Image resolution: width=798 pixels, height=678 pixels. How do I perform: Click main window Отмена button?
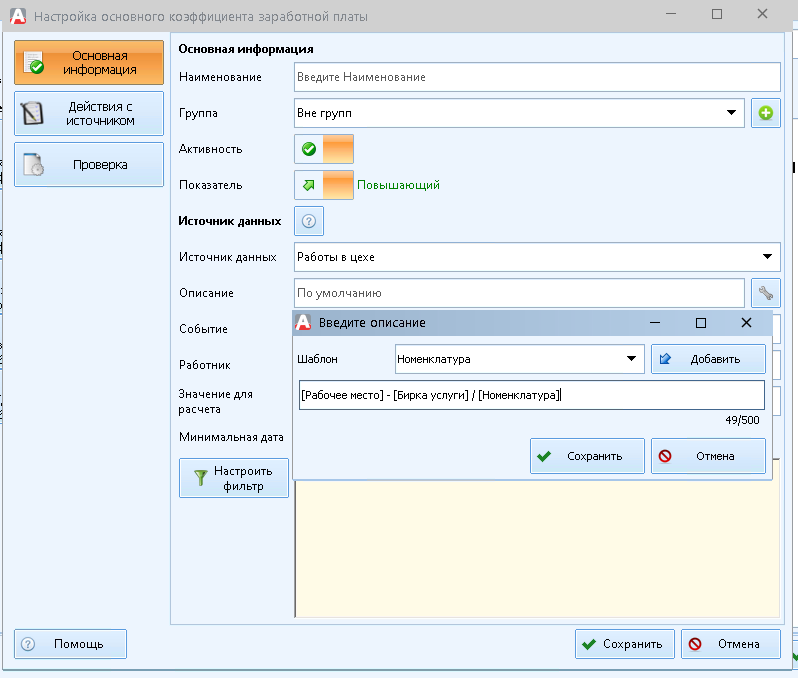pyautogui.click(x=731, y=644)
